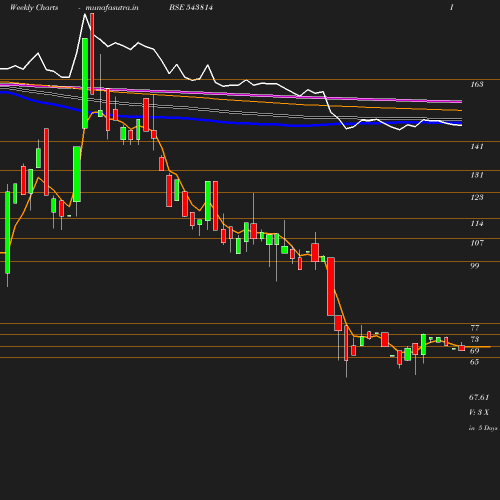Select the 114 price axis label
This screenshot has height=500, width=500.
point(477,223)
